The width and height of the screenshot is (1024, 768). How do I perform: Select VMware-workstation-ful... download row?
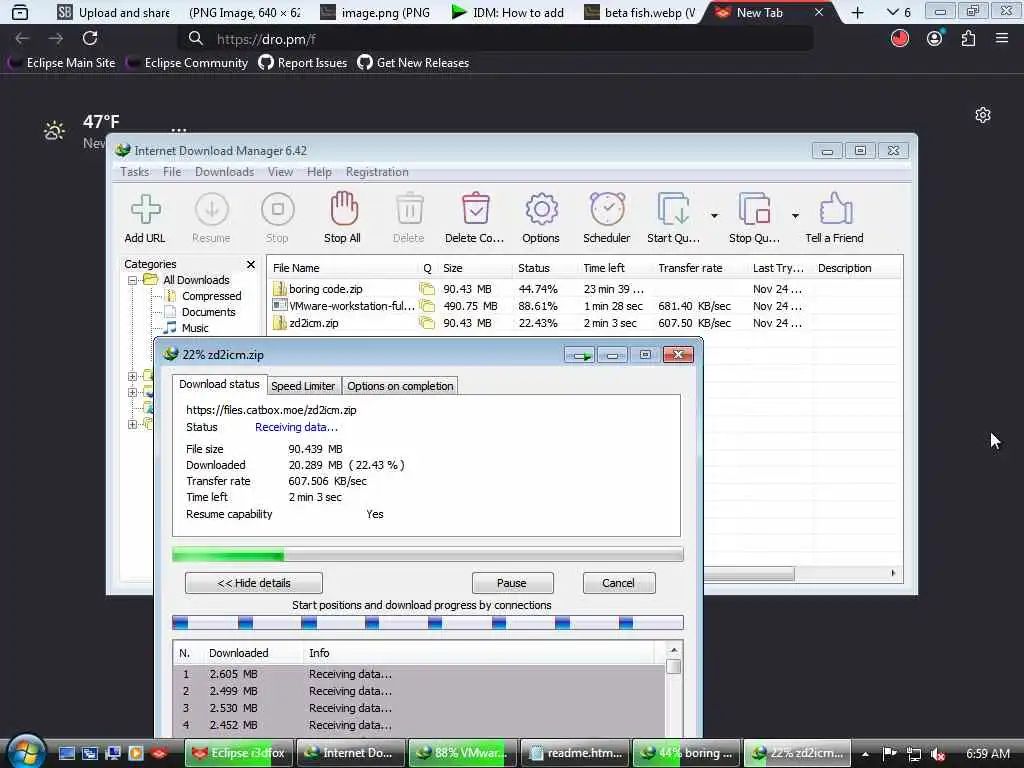coord(584,306)
